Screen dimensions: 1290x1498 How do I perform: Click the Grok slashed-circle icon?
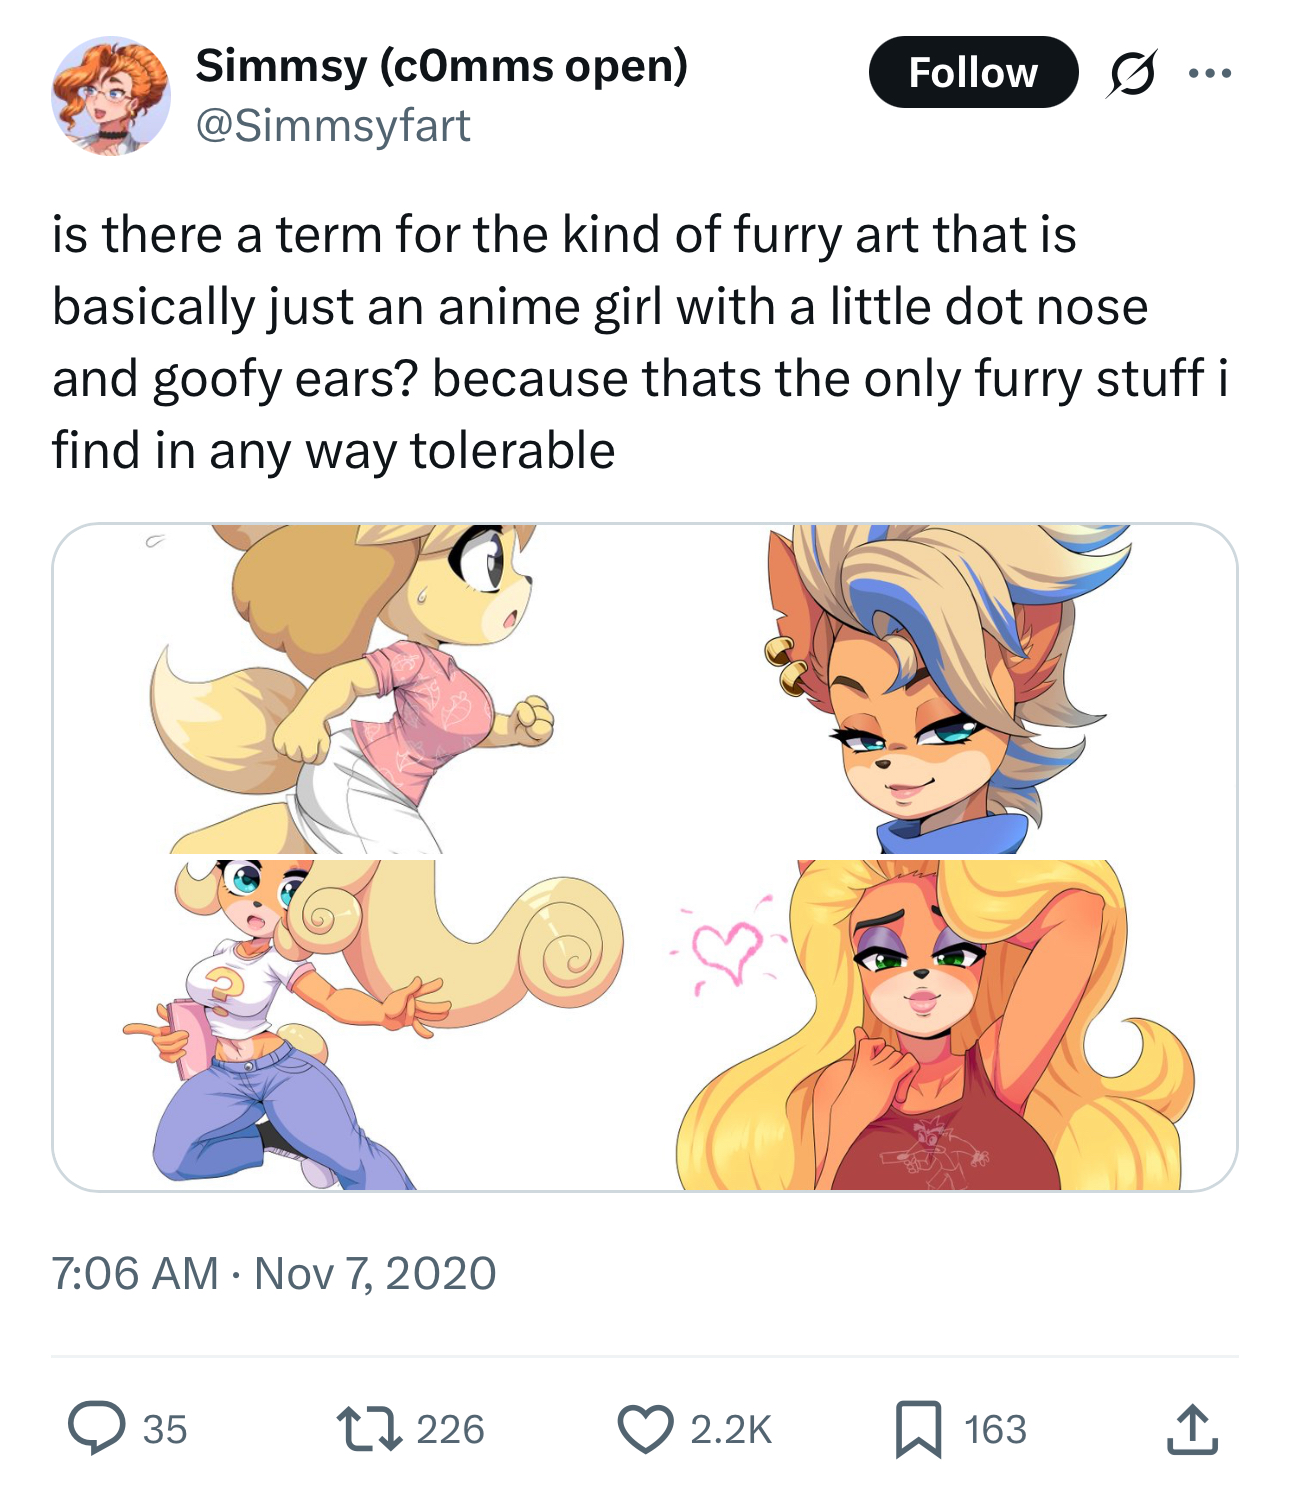pyautogui.click(x=1131, y=74)
